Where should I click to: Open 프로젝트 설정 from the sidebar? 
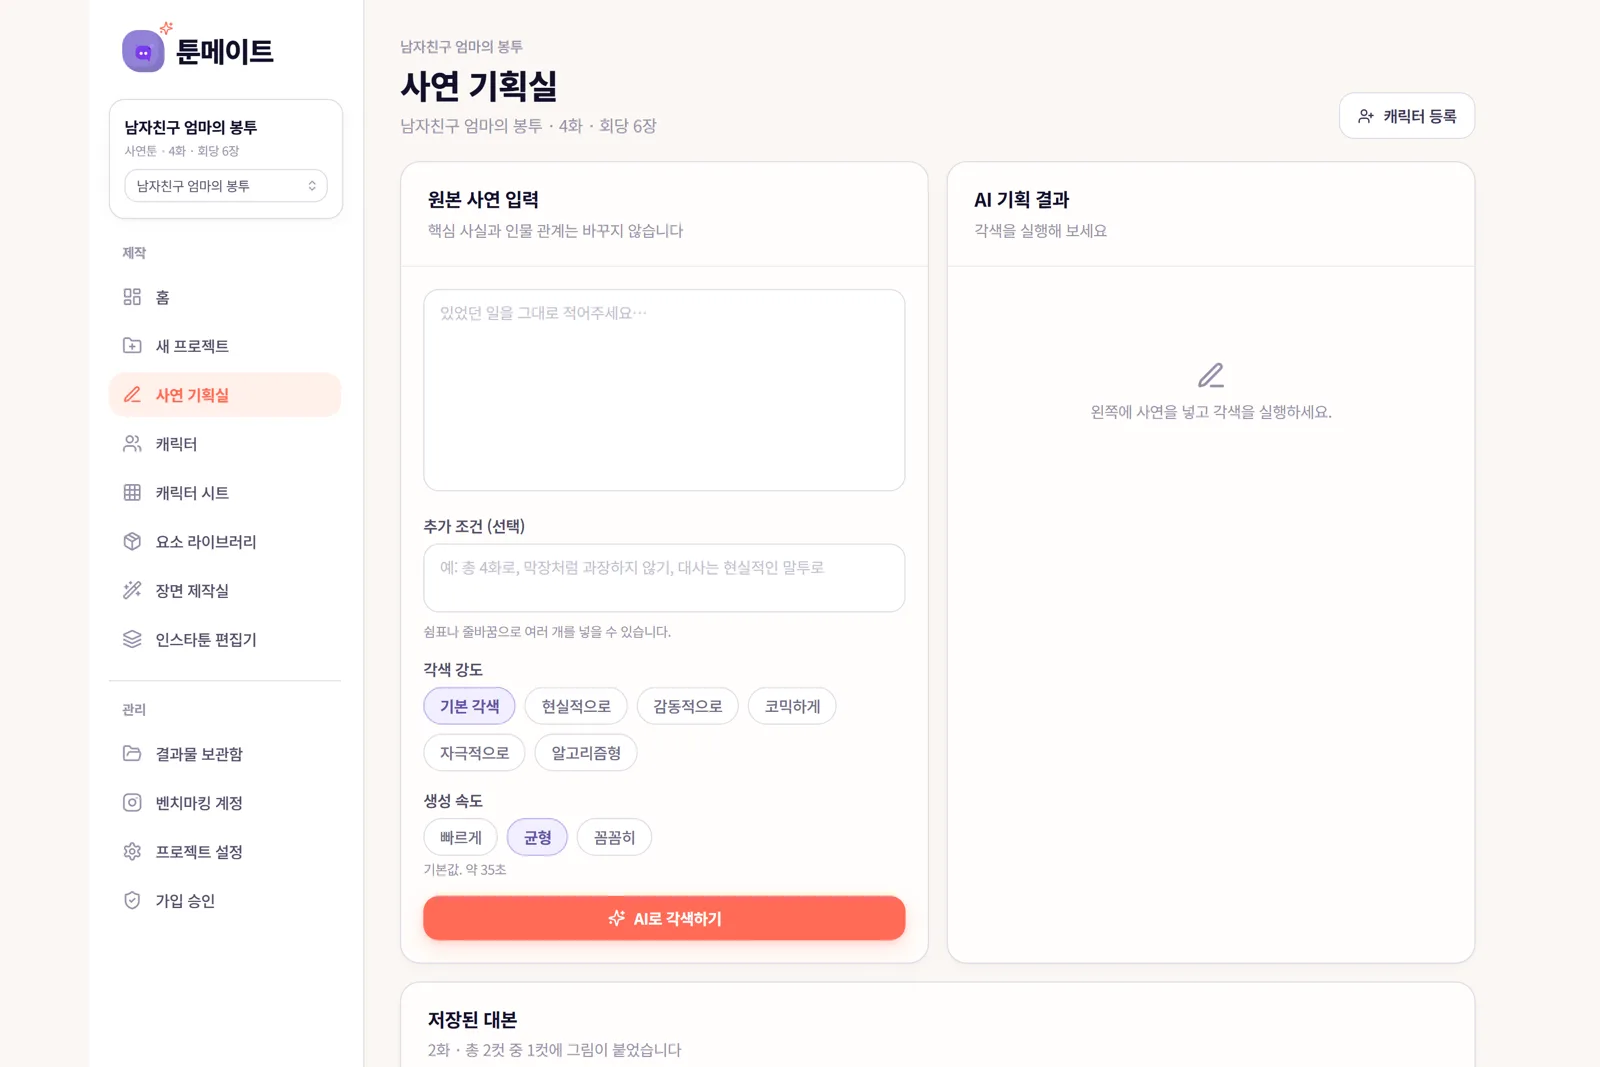click(225, 852)
